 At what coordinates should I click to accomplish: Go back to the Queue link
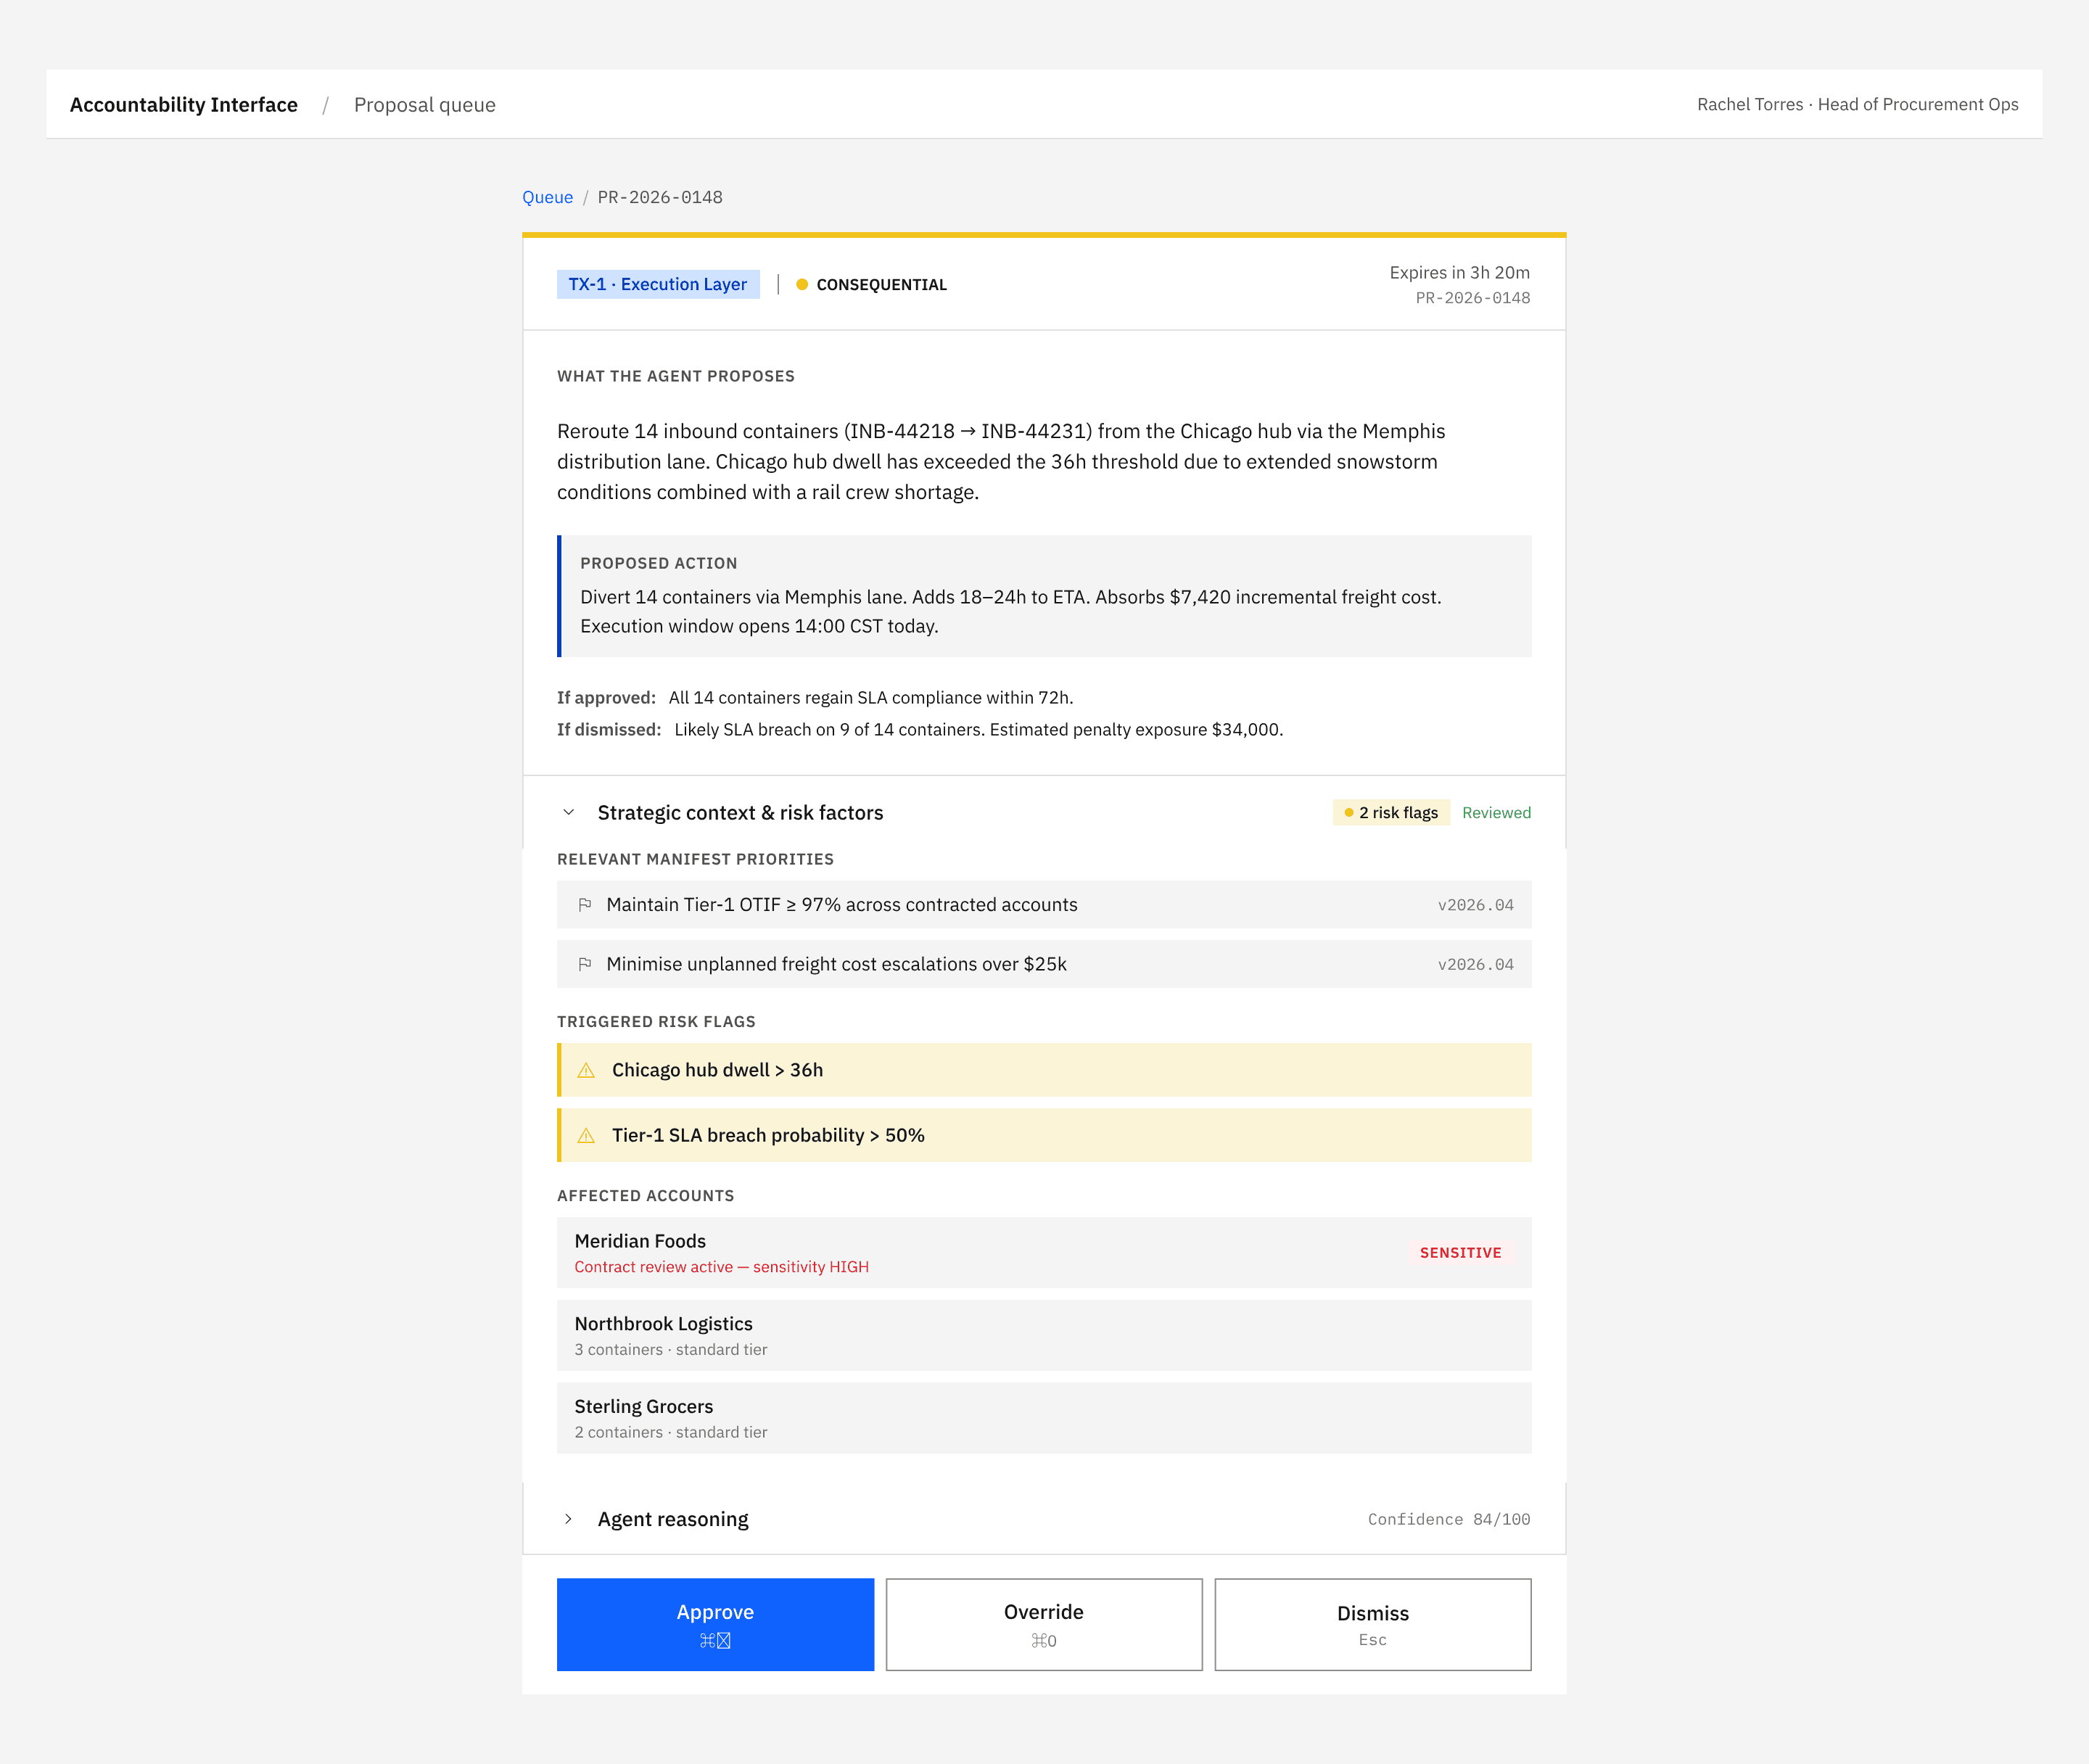point(547,197)
